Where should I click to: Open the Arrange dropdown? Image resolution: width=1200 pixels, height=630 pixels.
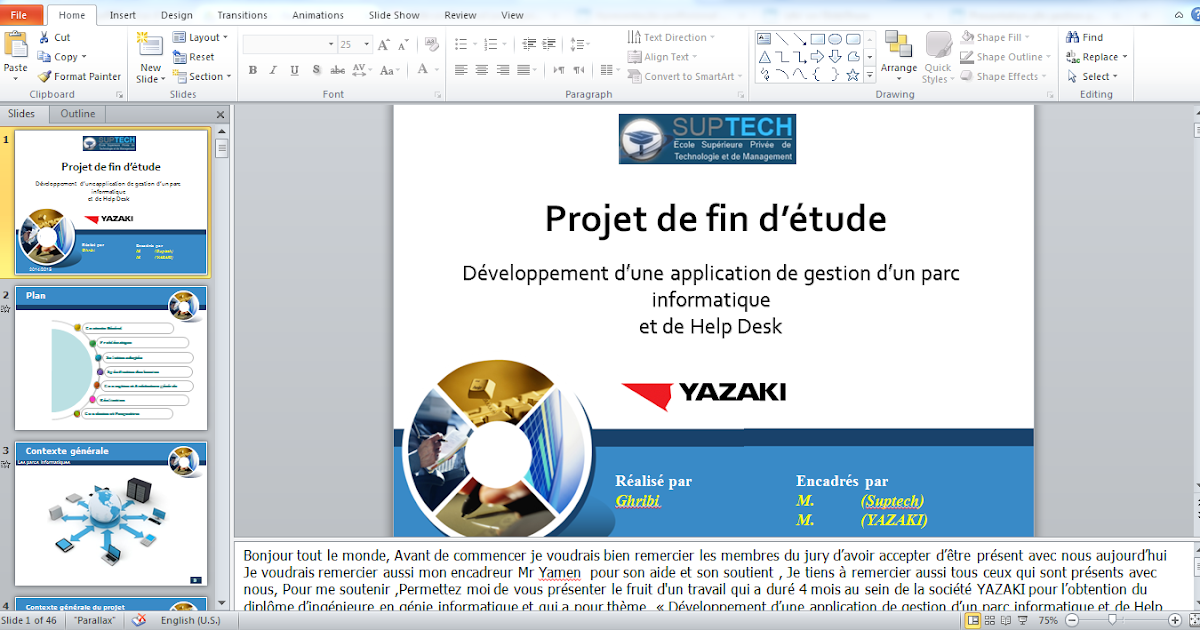coord(898,57)
